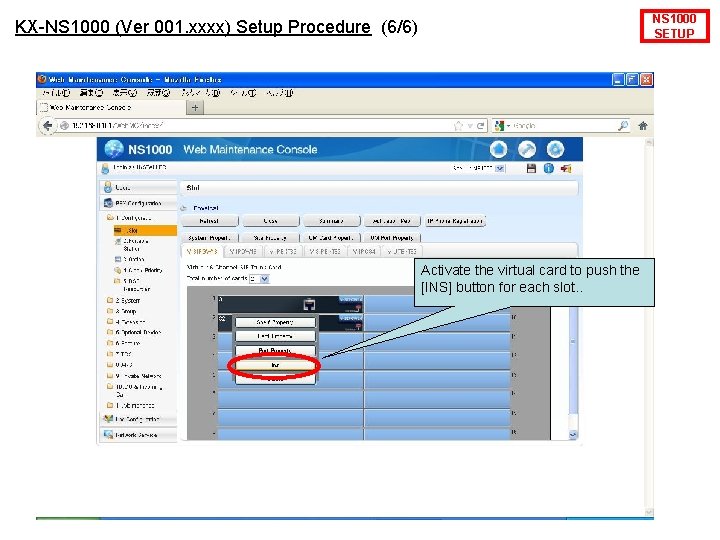Collapse the 1.Configuration folder
The height and width of the screenshot is (540, 720).
point(129,218)
